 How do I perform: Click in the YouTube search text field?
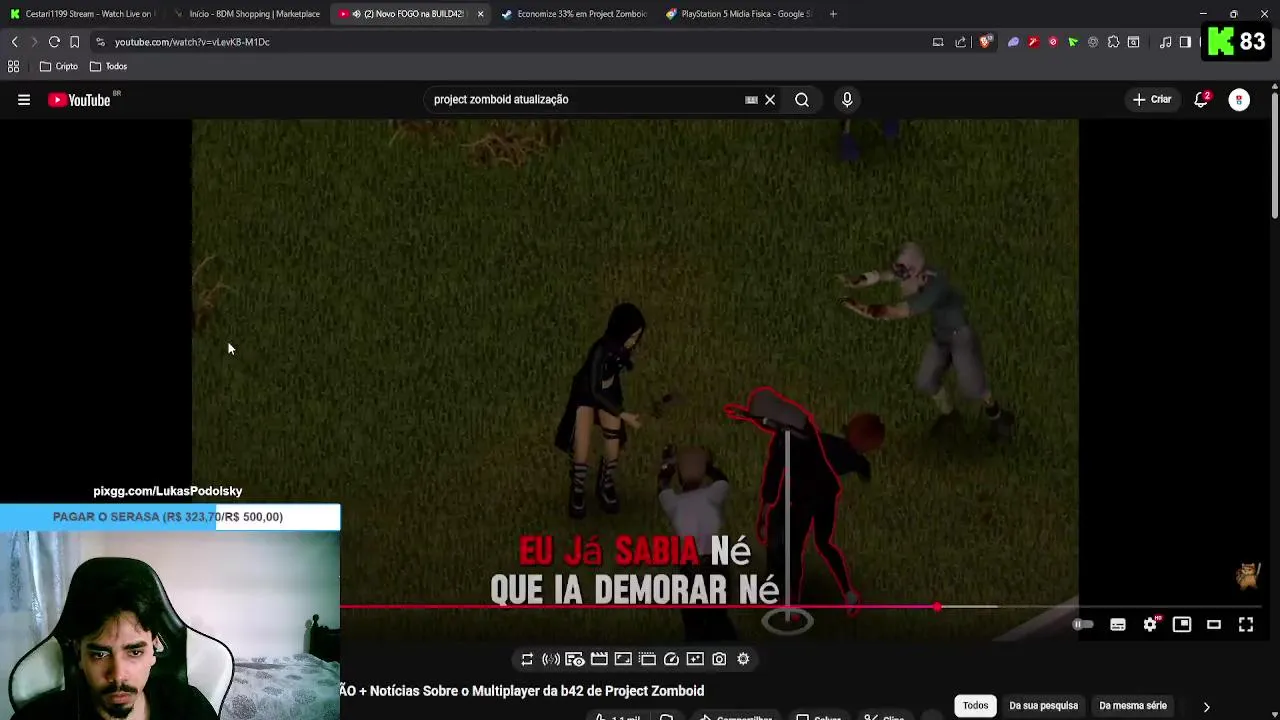(585, 100)
